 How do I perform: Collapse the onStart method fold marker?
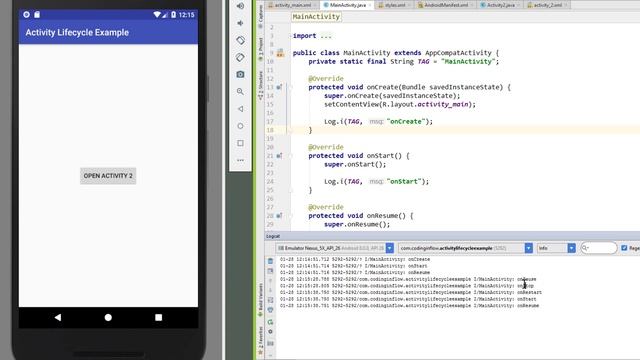290,156
